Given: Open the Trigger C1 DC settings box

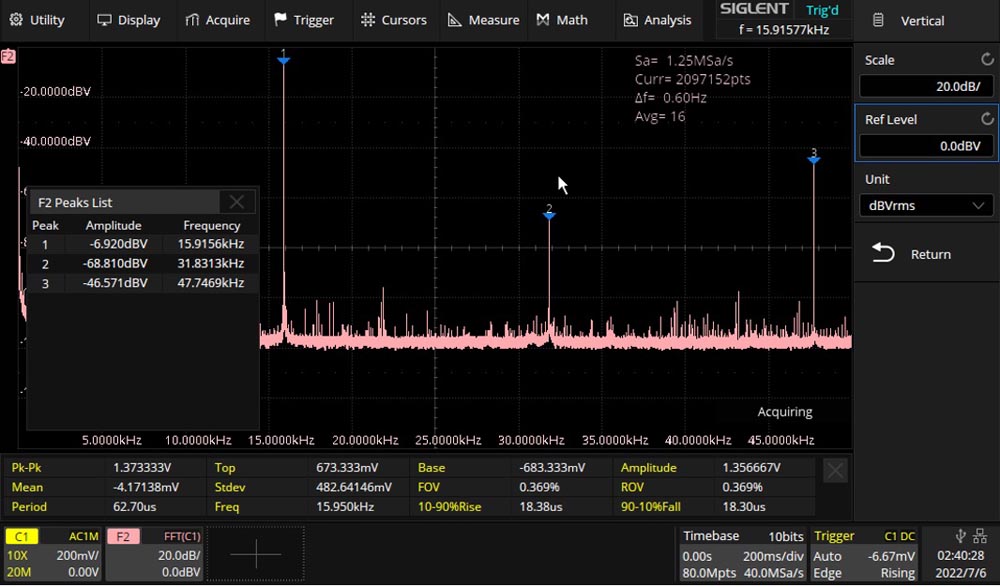Looking at the screenshot, I should pos(865,554).
